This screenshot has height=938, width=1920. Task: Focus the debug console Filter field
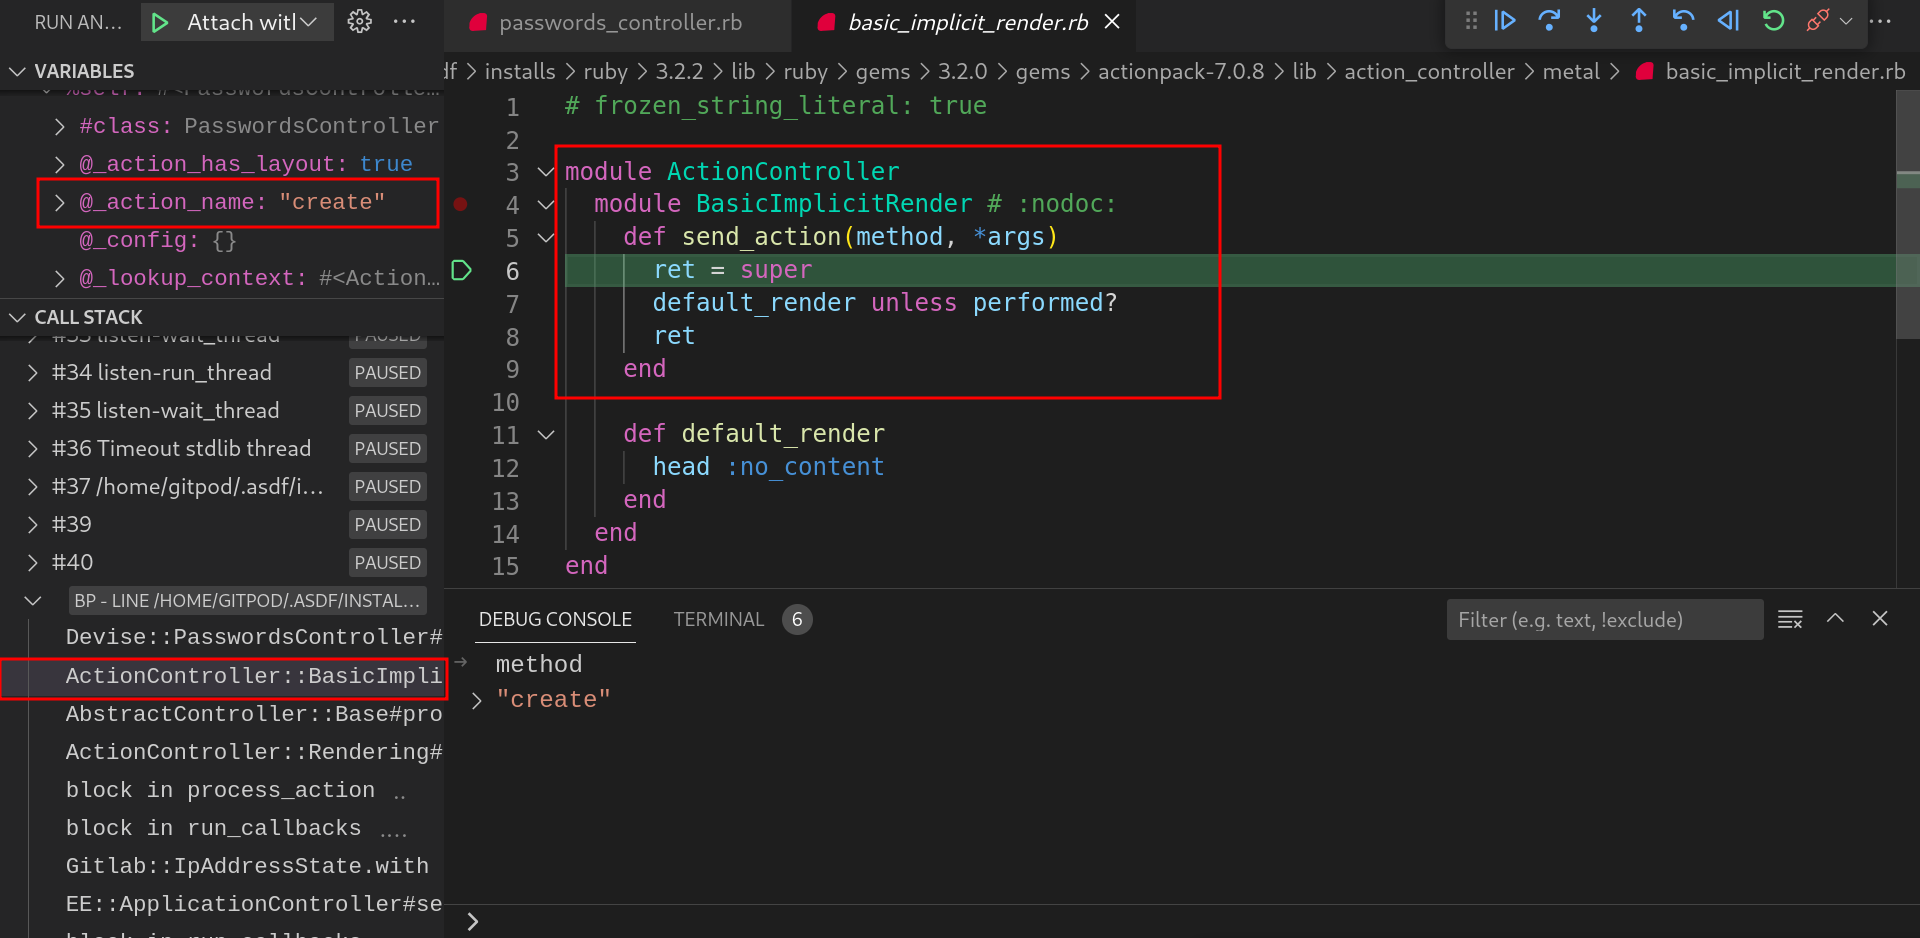coord(1604,620)
